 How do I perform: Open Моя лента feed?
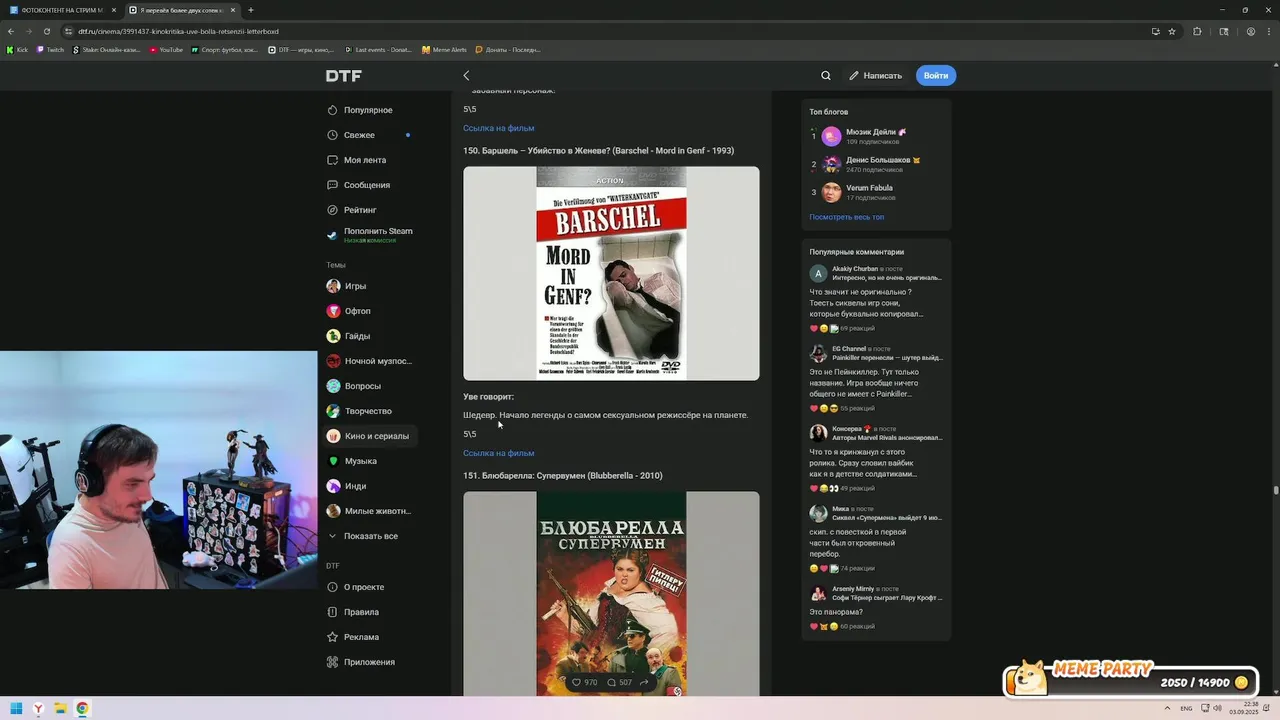[x=364, y=160]
